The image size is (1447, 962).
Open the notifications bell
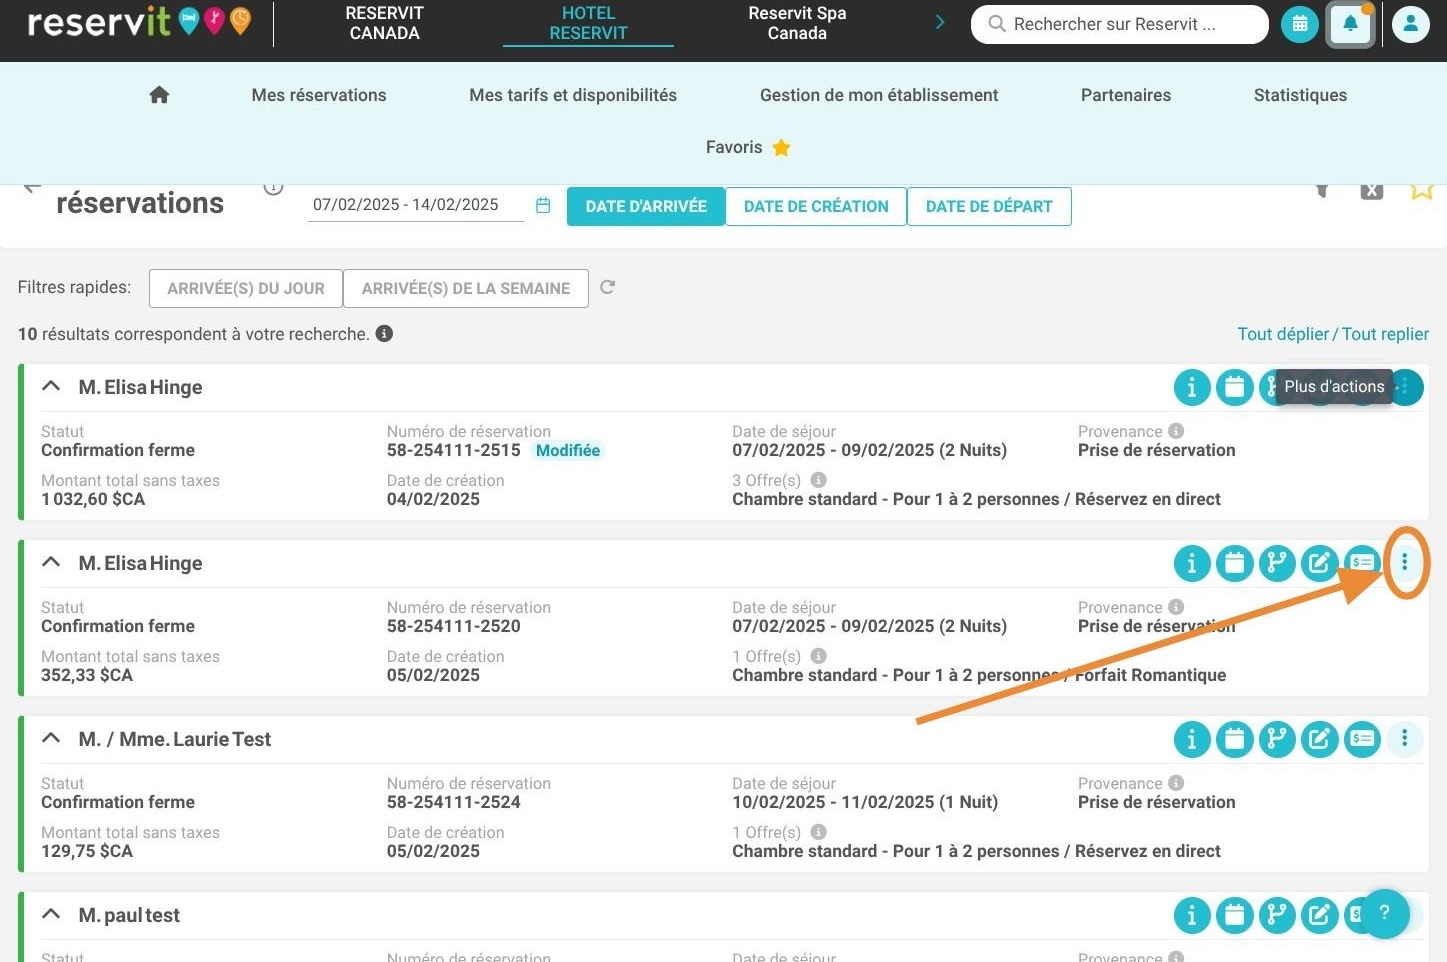(x=1350, y=24)
